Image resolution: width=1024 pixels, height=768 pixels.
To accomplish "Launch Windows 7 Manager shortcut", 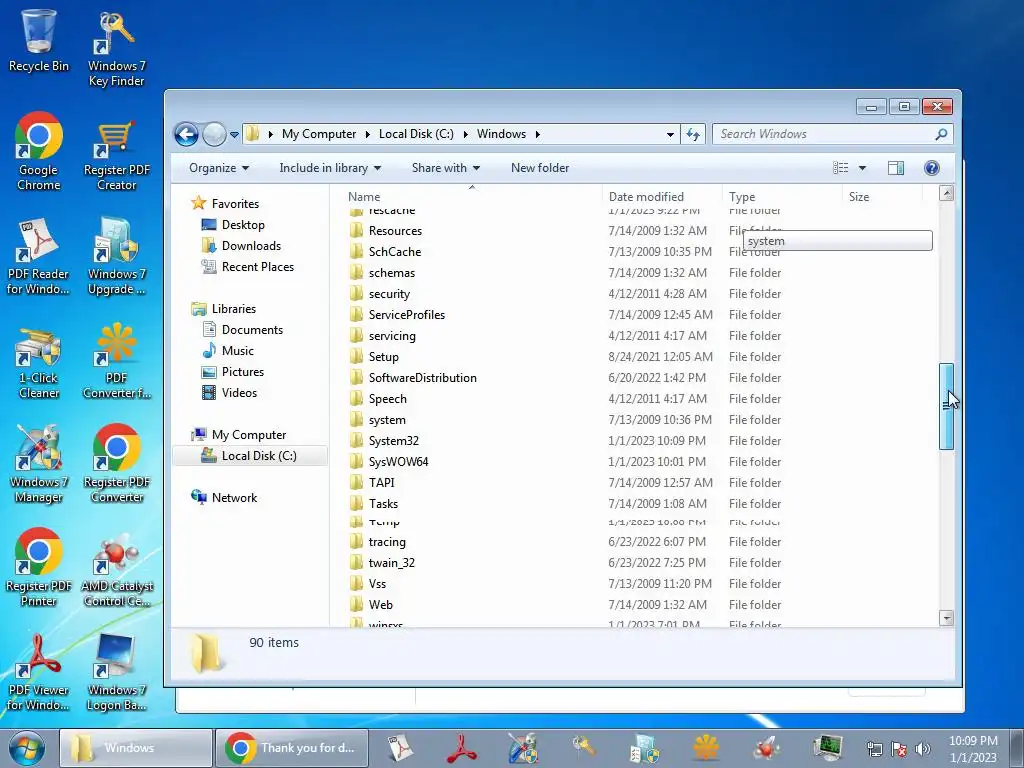I will pos(39,465).
